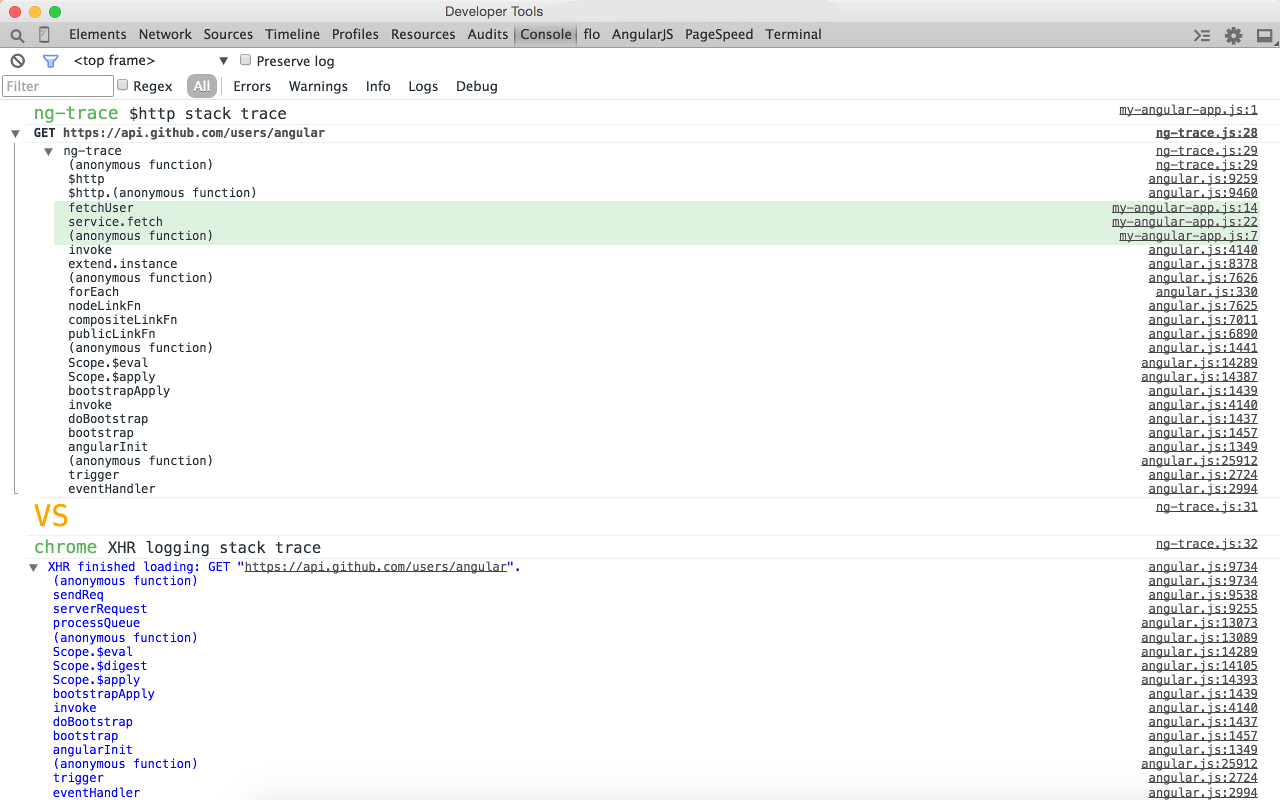Screen dimensions: 1280x800
Task: Click the blue serverRequest stack frame
Action: [100, 609]
